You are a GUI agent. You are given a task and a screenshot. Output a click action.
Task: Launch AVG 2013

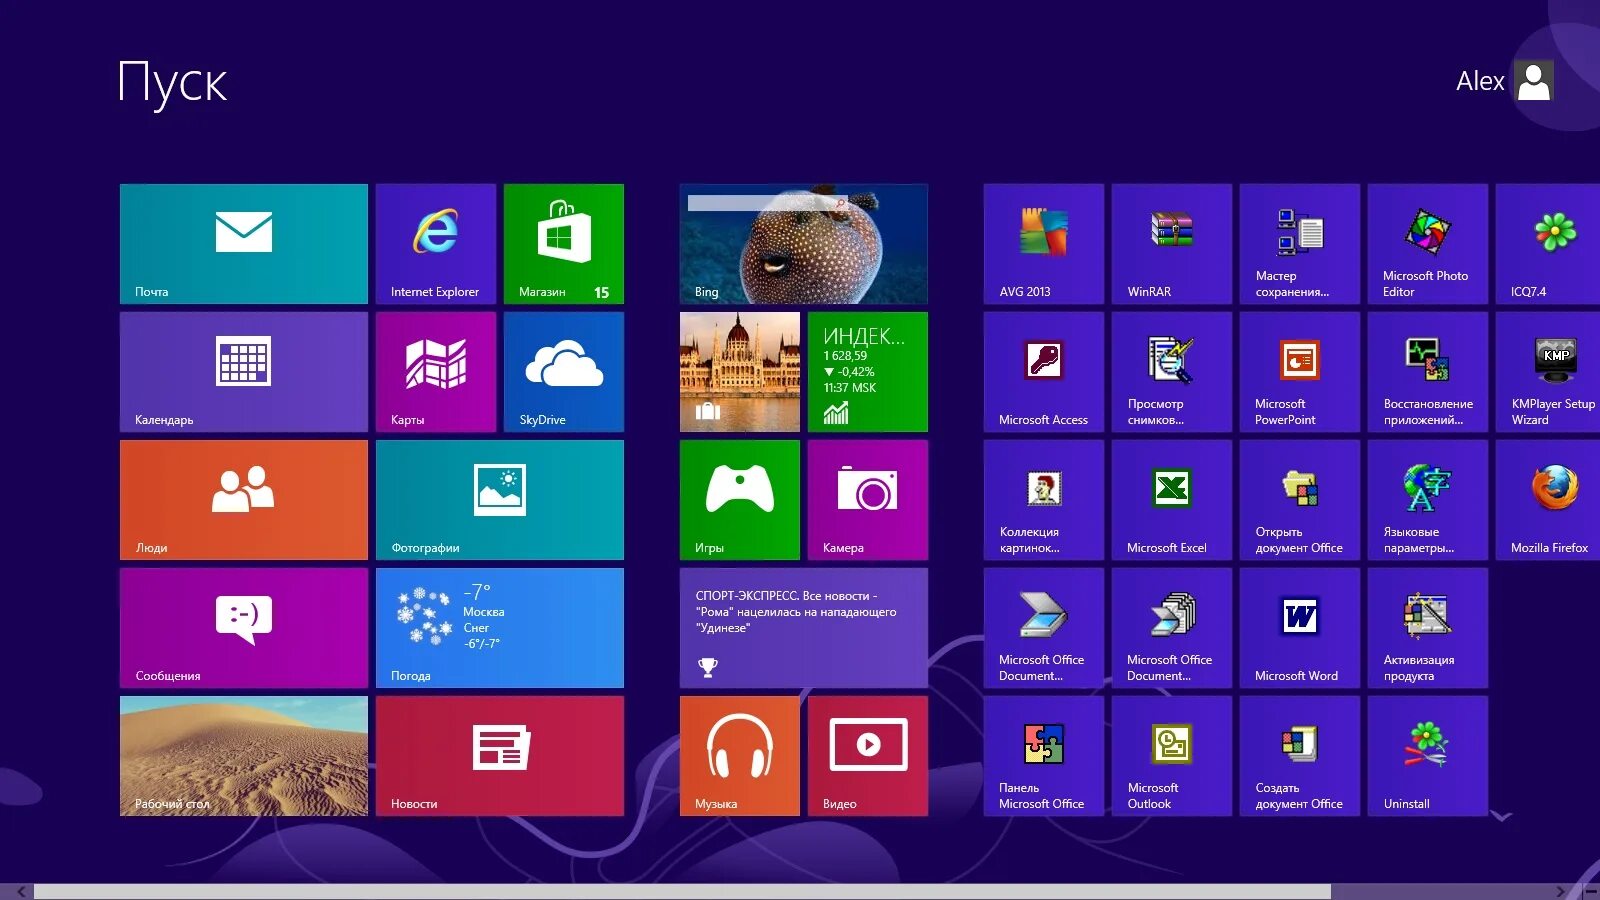pos(1044,244)
